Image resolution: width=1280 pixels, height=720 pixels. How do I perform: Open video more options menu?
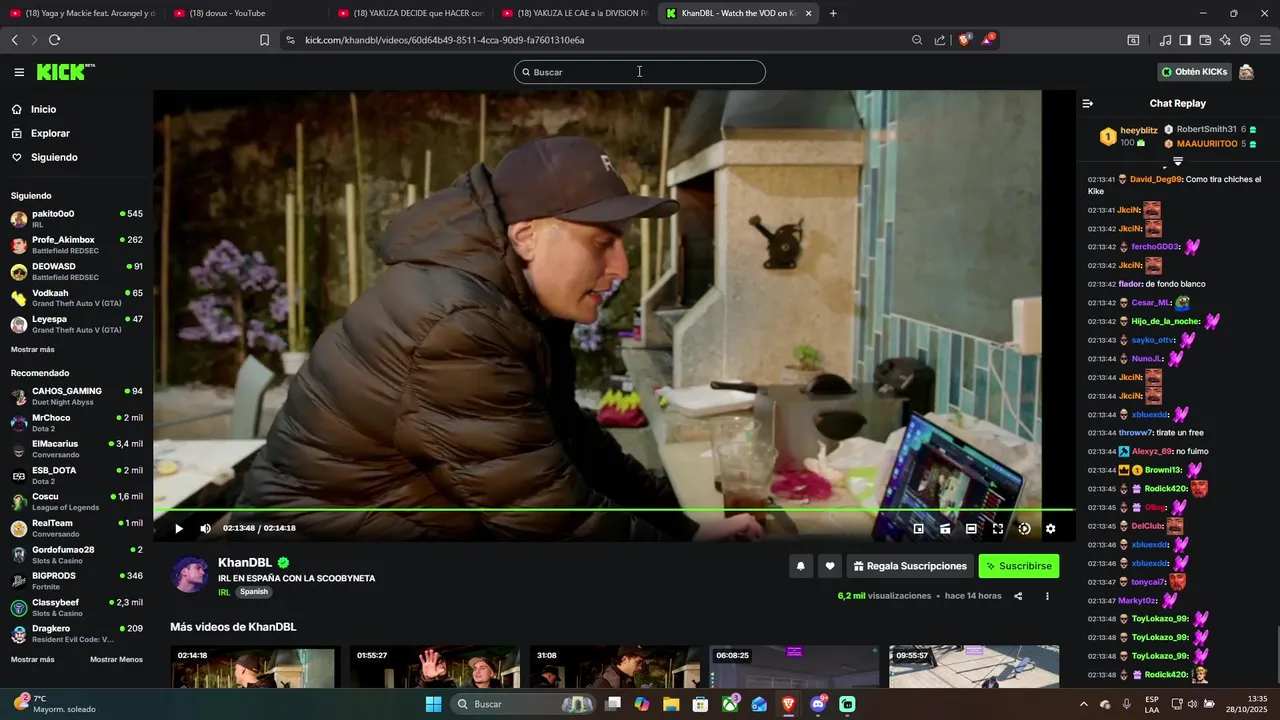click(x=1047, y=596)
